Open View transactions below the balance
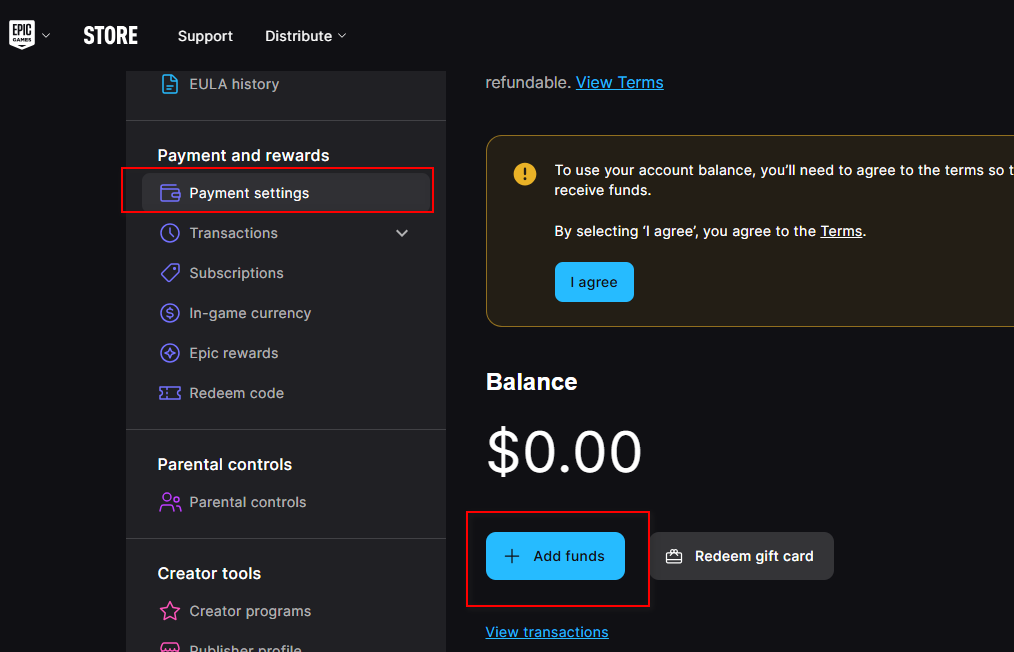 546,631
